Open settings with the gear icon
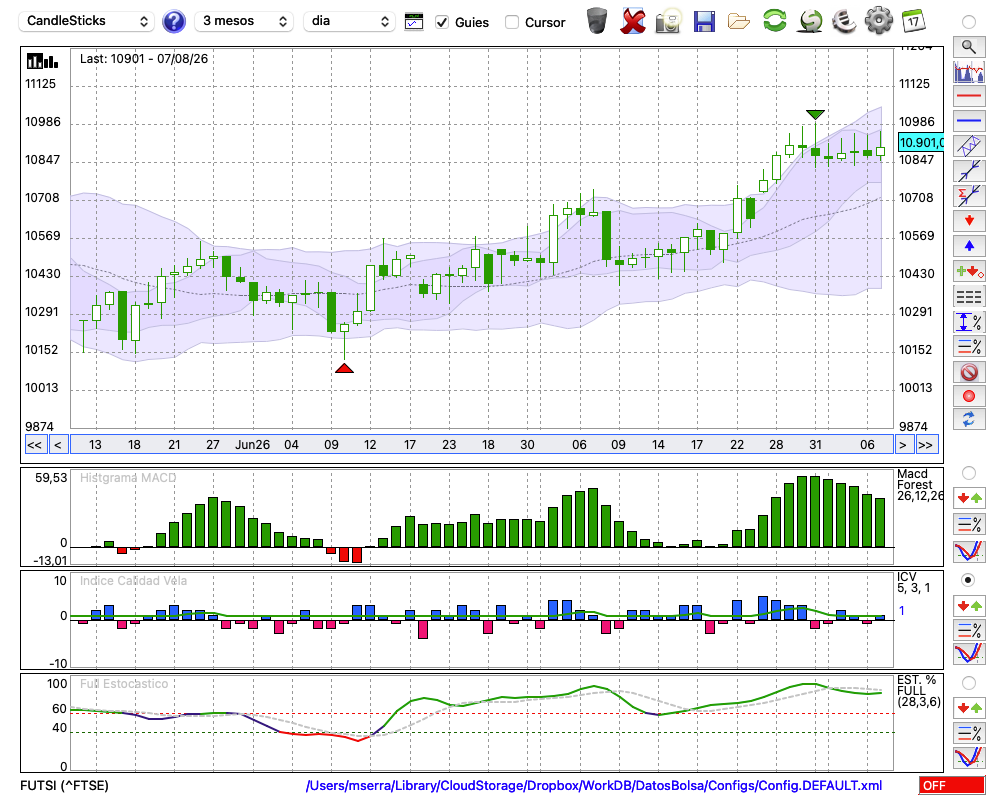 click(878, 21)
